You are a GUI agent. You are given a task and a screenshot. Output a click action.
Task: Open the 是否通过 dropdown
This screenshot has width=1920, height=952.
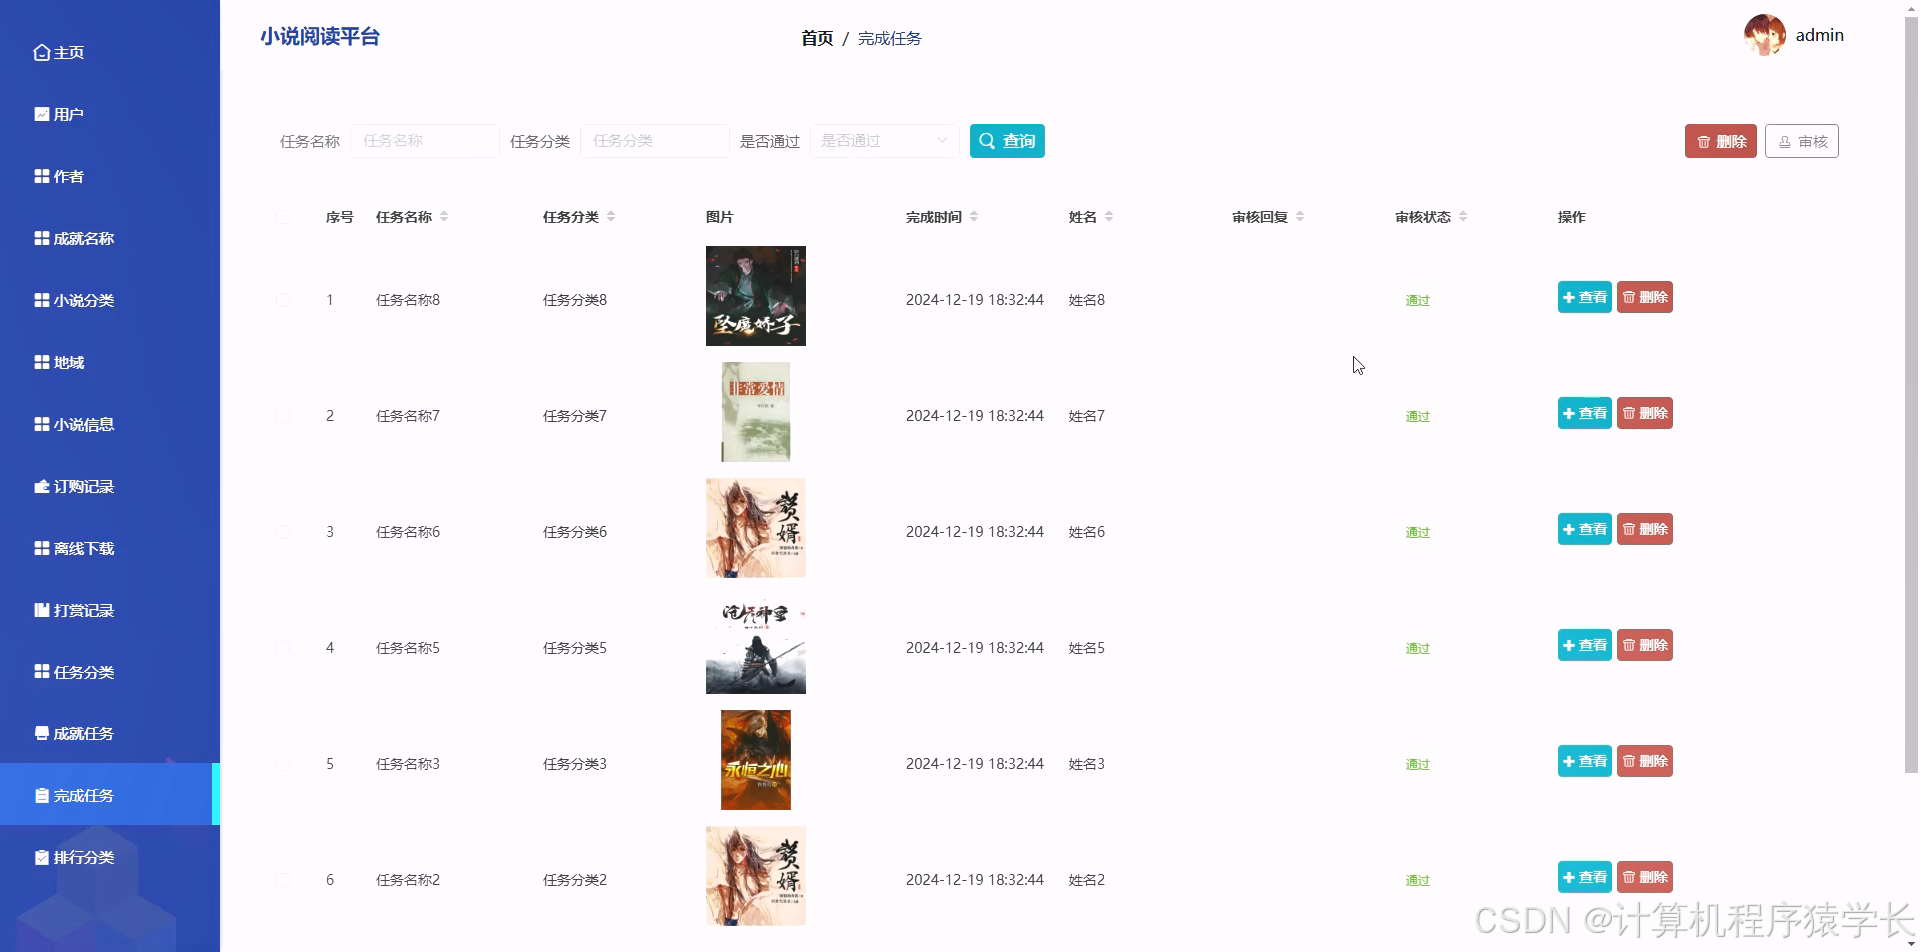click(x=885, y=141)
